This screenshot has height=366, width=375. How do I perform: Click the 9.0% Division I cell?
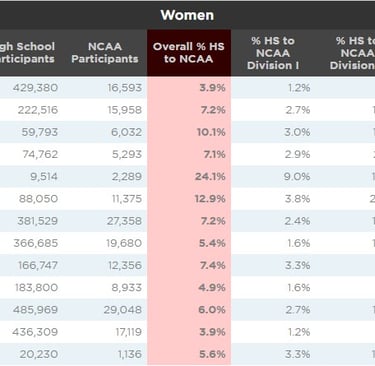[x=297, y=176]
